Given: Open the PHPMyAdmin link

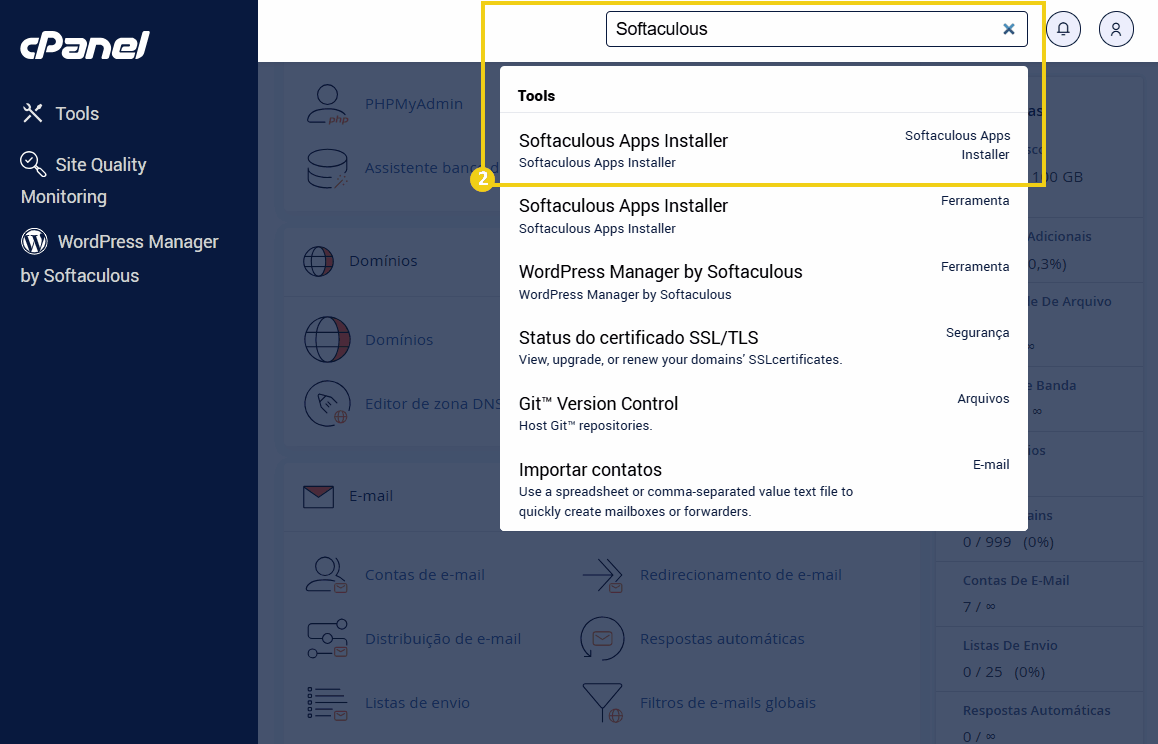Looking at the screenshot, I should click(414, 104).
